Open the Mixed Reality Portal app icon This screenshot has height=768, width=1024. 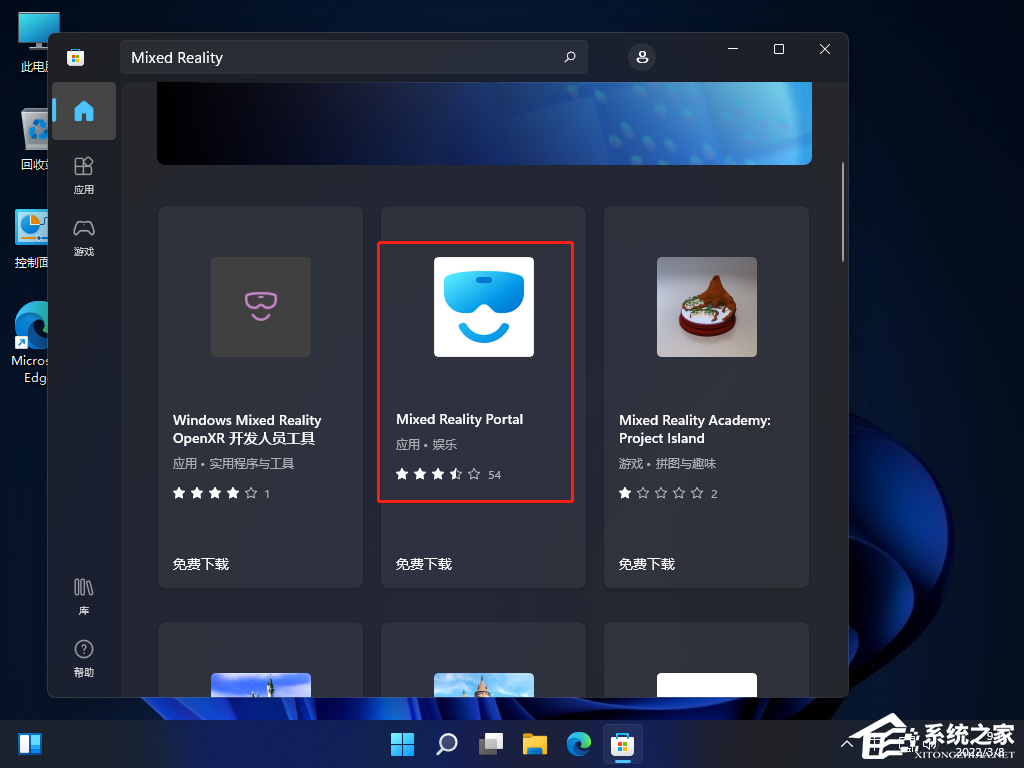(x=483, y=307)
